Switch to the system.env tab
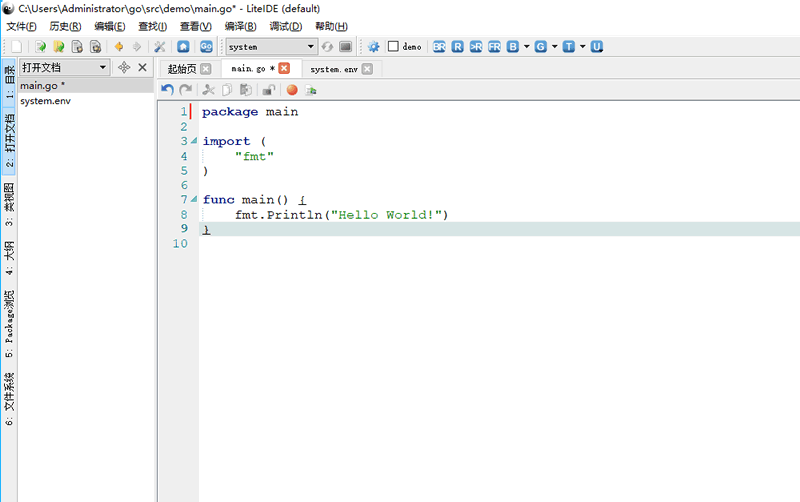 point(332,69)
